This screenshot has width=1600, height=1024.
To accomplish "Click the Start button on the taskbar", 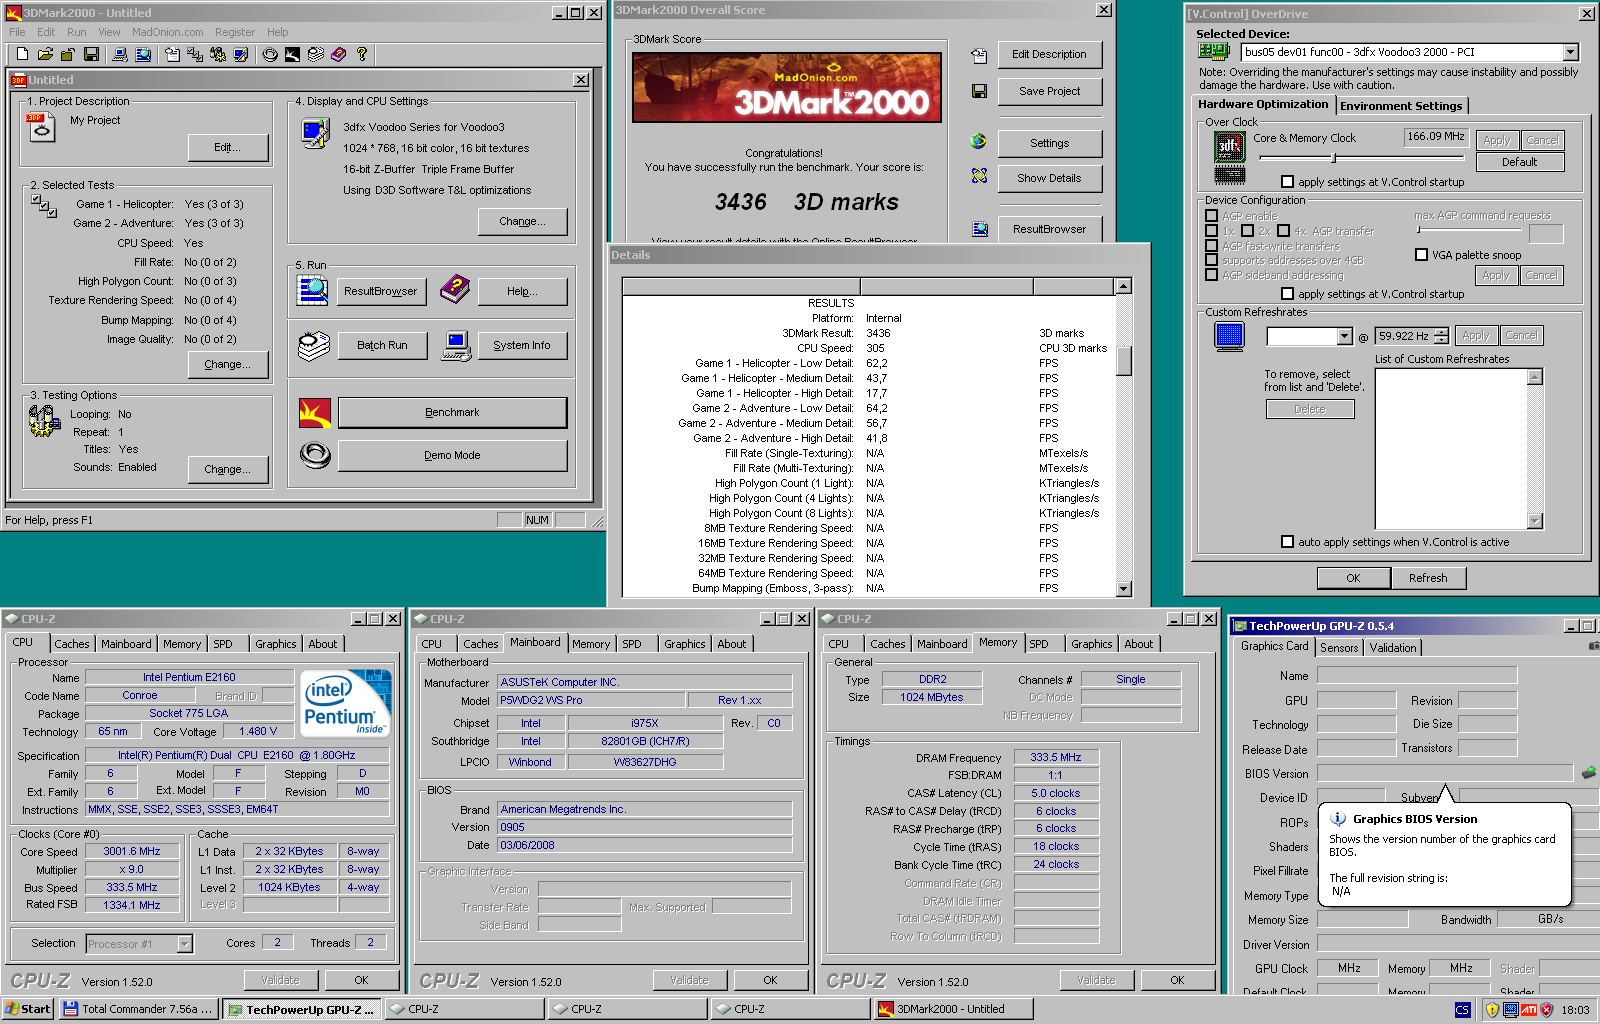I will coord(28,1009).
